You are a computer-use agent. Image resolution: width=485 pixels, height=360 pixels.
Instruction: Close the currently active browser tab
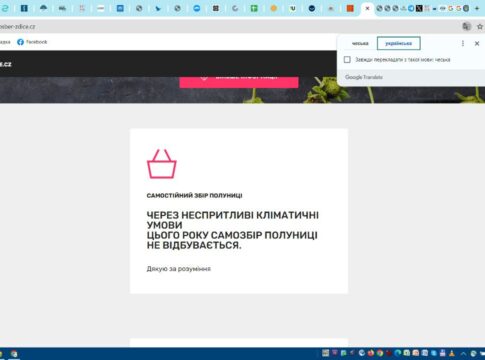367,9
